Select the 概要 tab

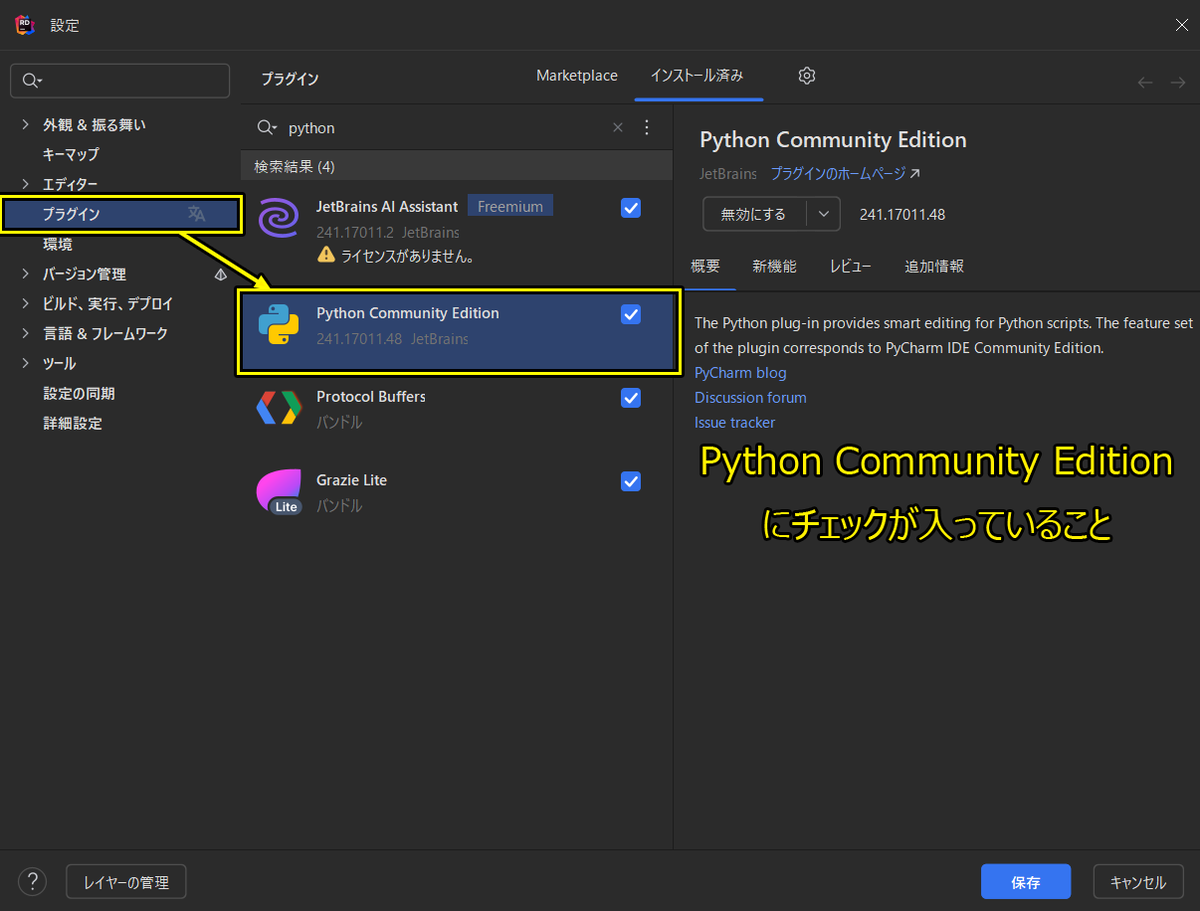pyautogui.click(x=705, y=266)
